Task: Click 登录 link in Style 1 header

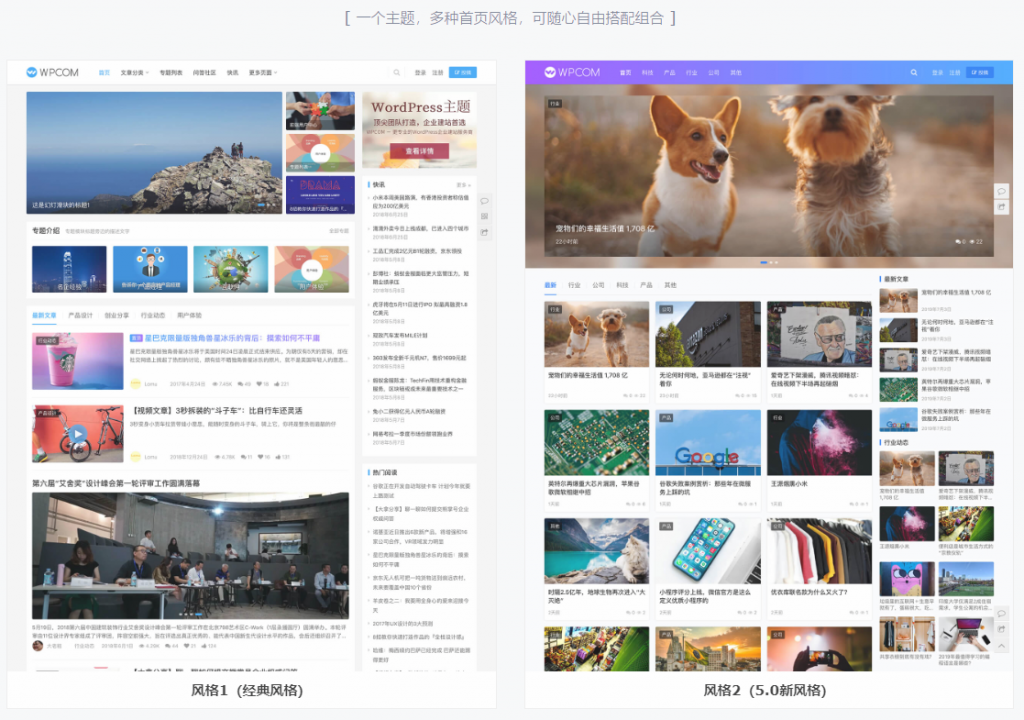Action: click(421, 73)
